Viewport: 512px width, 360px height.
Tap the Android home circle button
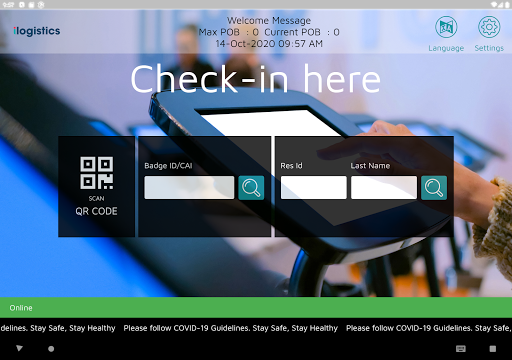51,349
